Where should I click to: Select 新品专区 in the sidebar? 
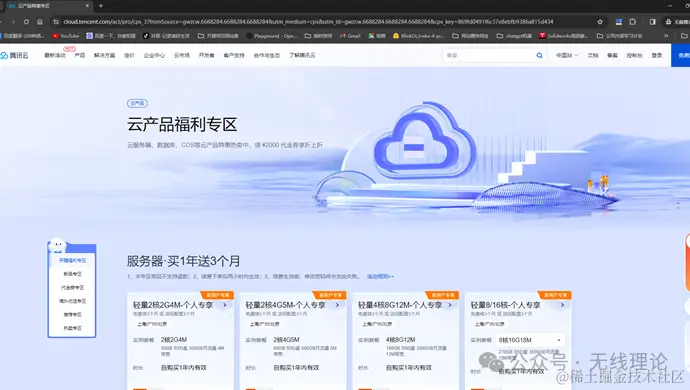[x=72, y=274]
